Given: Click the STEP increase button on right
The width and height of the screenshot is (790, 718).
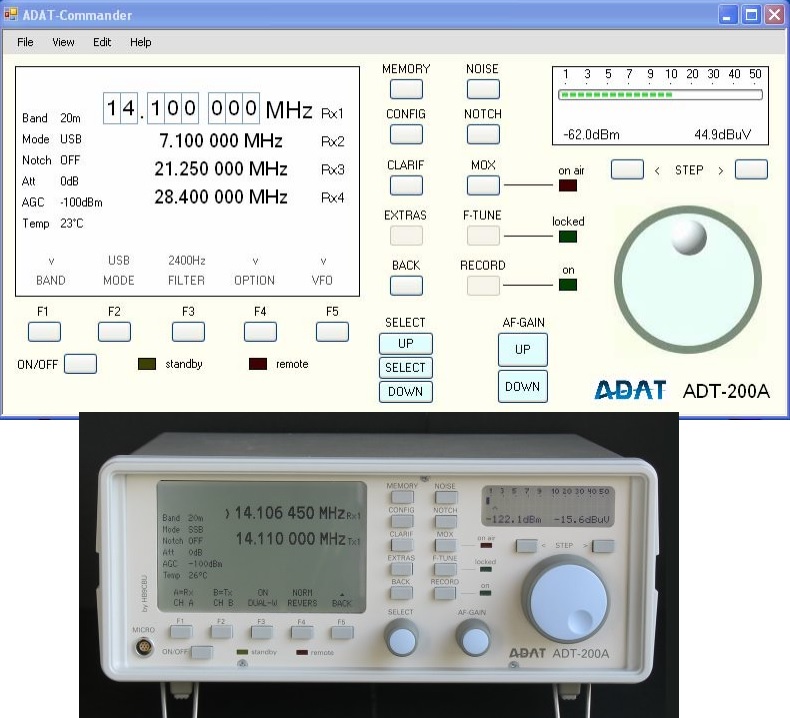Looking at the screenshot, I should [751, 169].
